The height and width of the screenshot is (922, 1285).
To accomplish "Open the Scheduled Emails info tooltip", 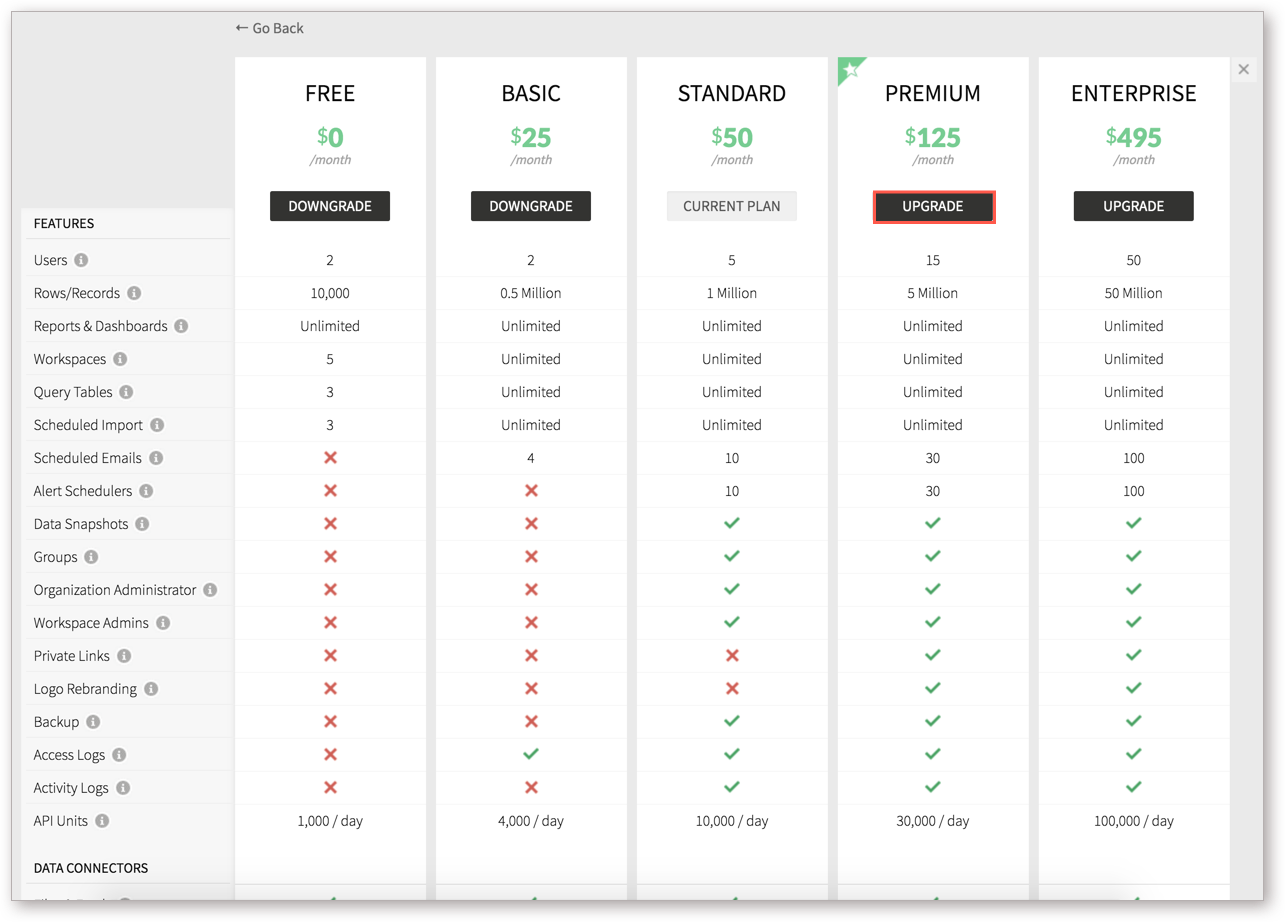I will pyautogui.click(x=155, y=457).
